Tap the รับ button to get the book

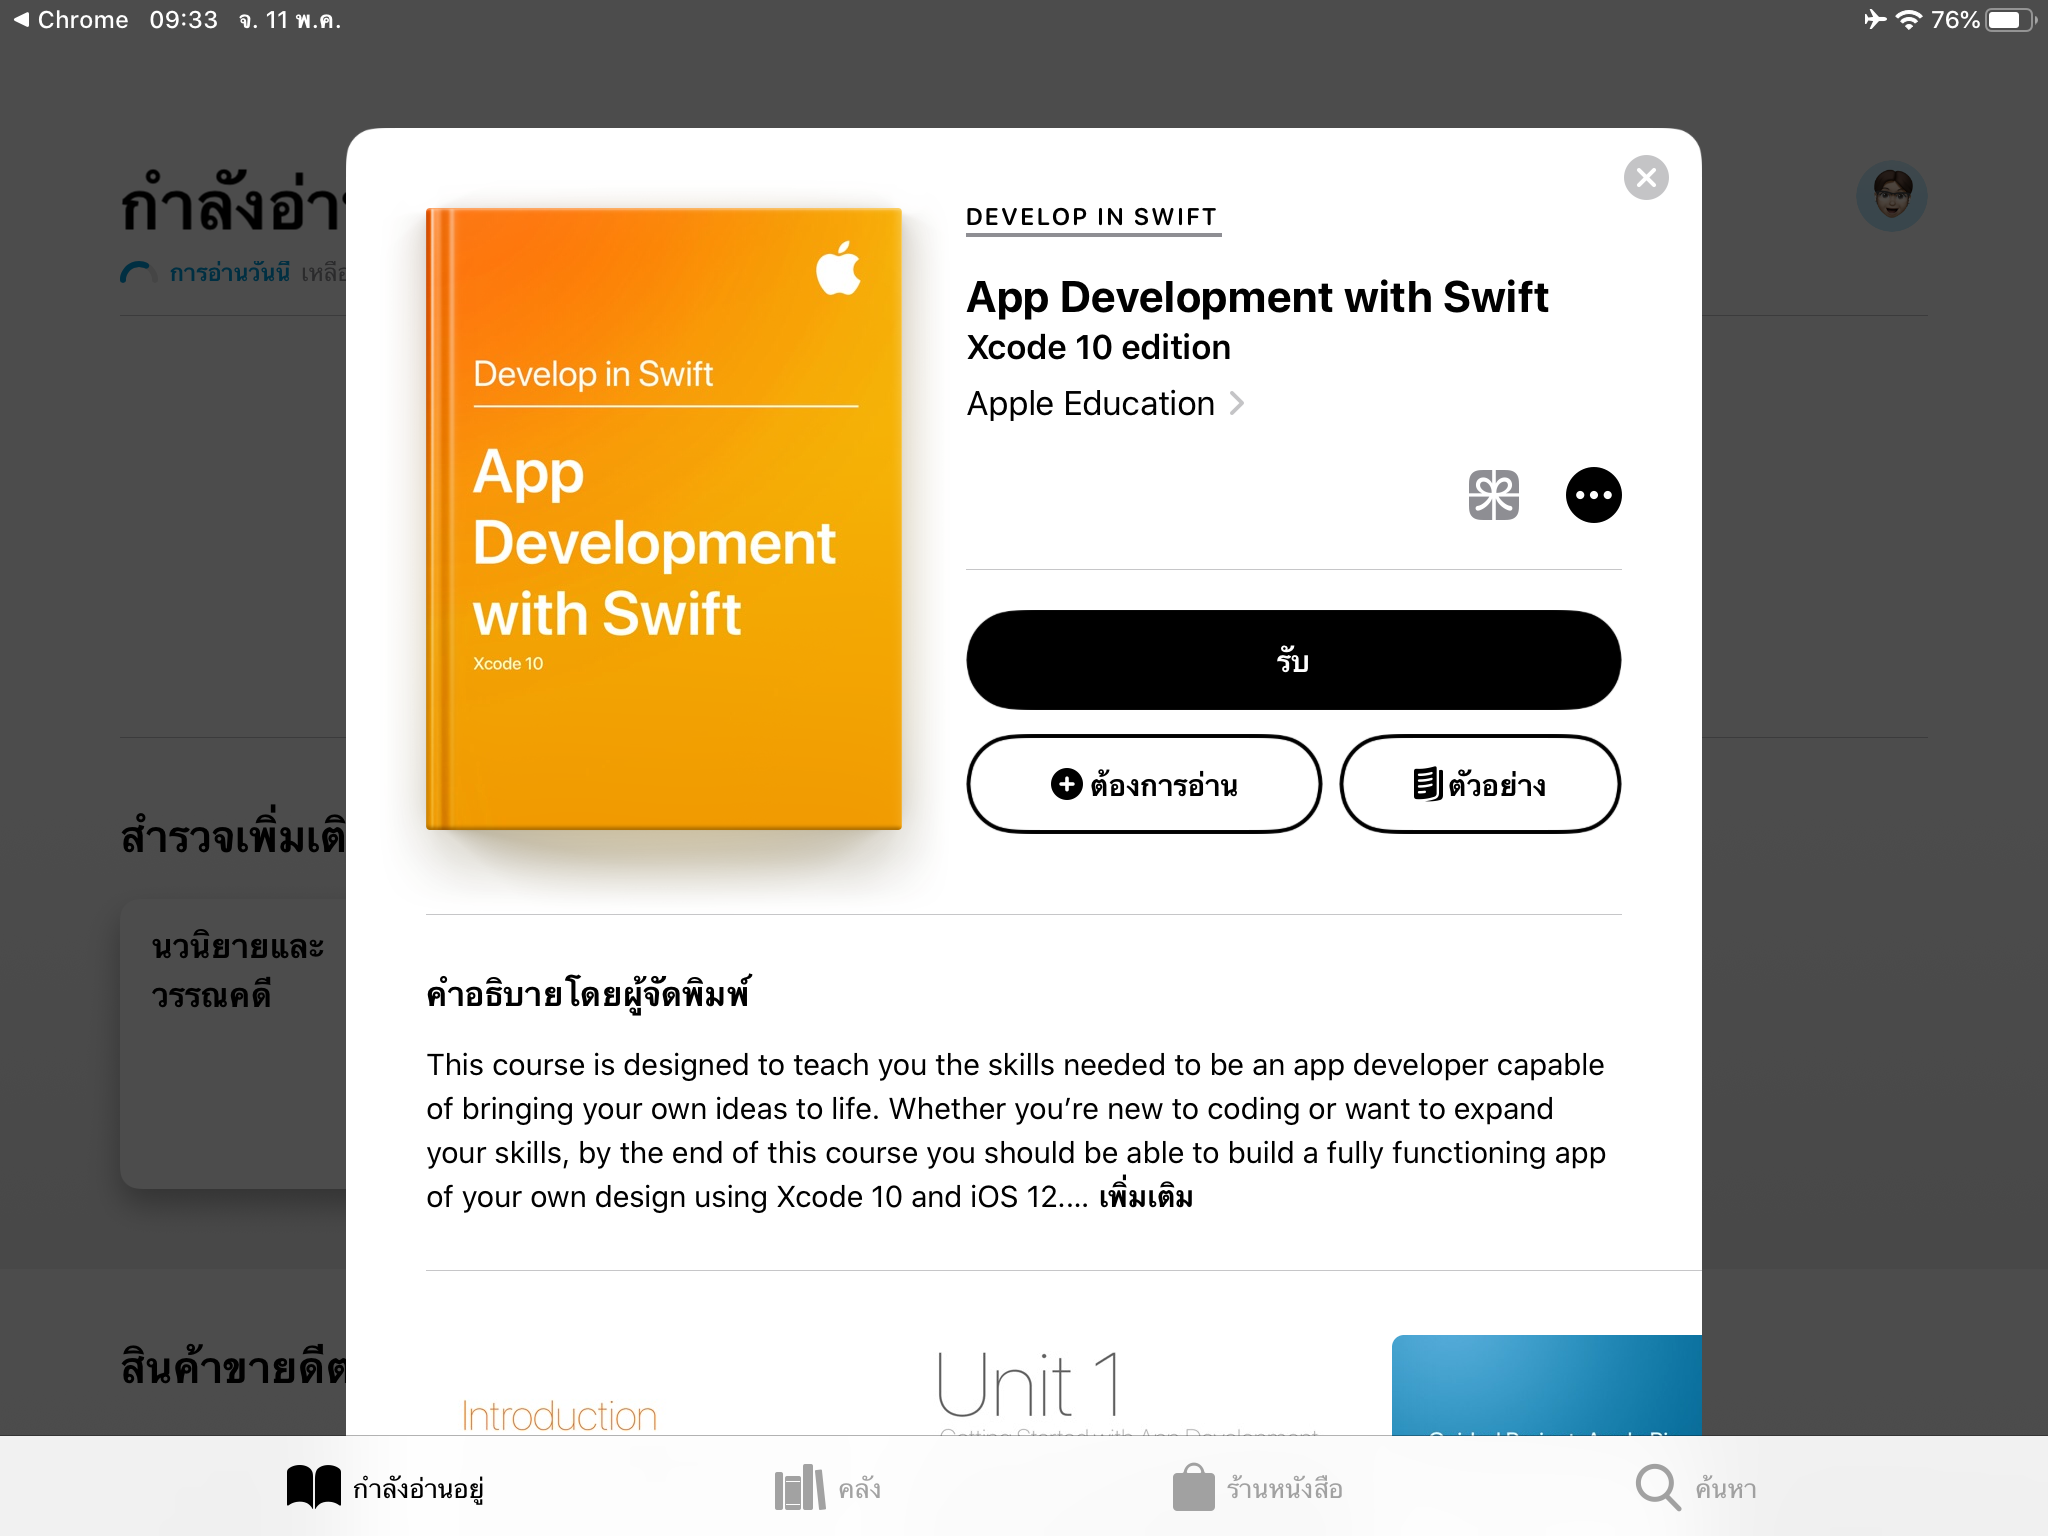click(1293, 660)
